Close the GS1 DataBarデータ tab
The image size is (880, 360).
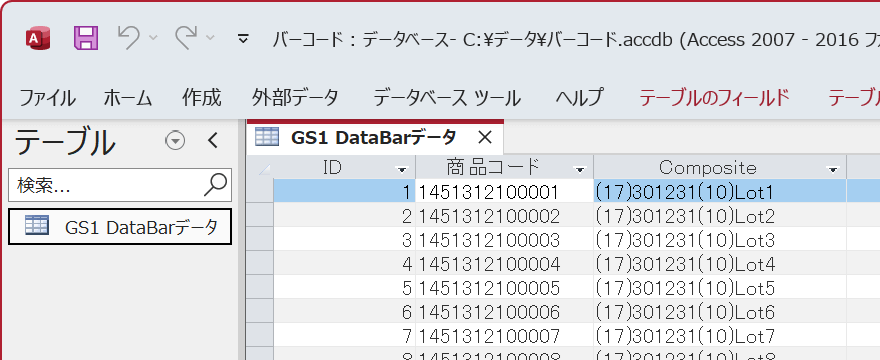484,137
